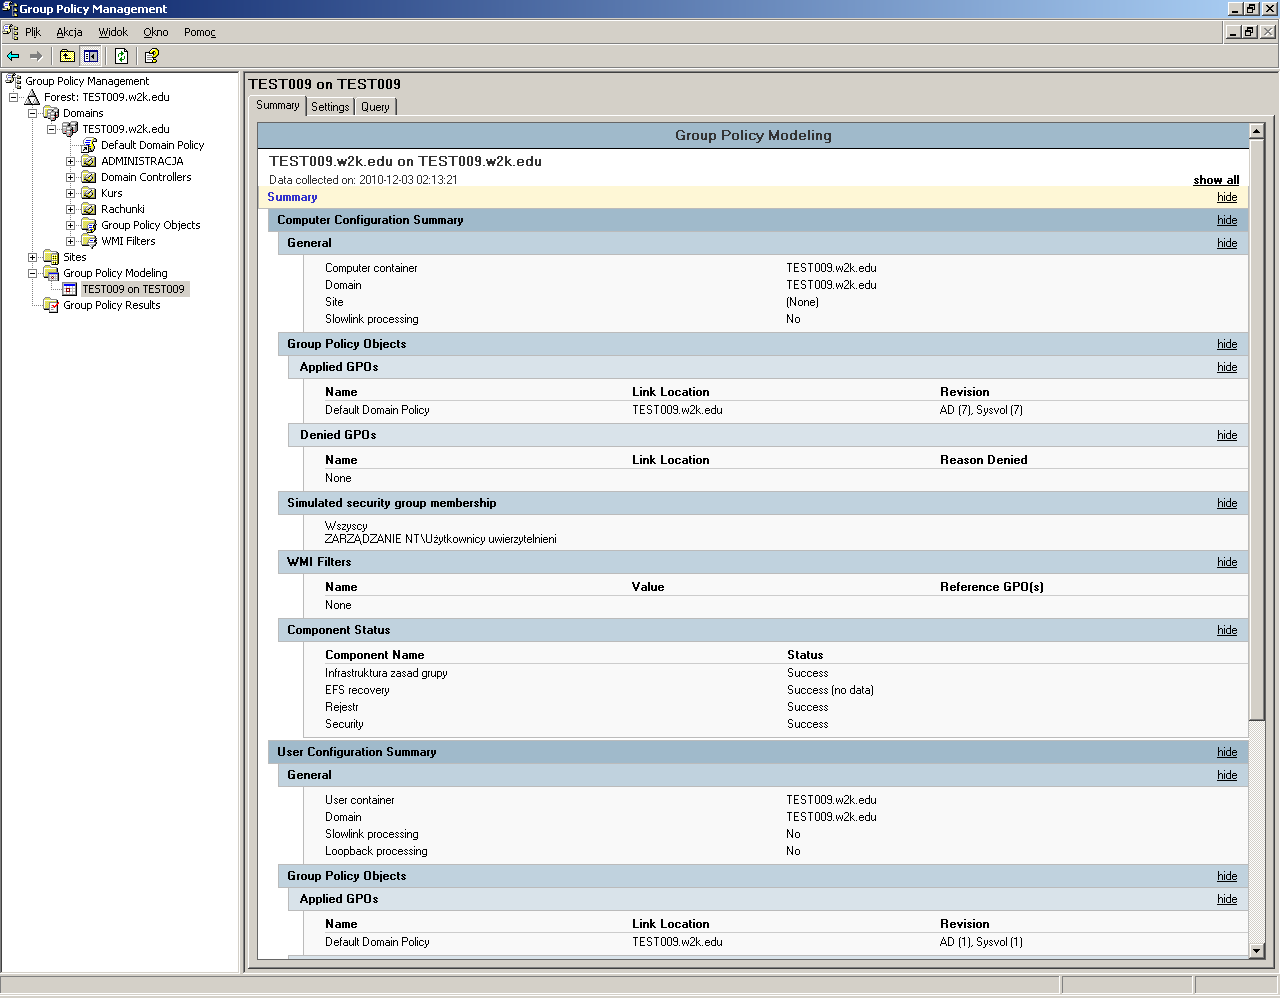The width and height of the screenshot is (1280, 998).
Task: Collapse the Group Policy Modeling tree node
Action: tap(32, 273)
